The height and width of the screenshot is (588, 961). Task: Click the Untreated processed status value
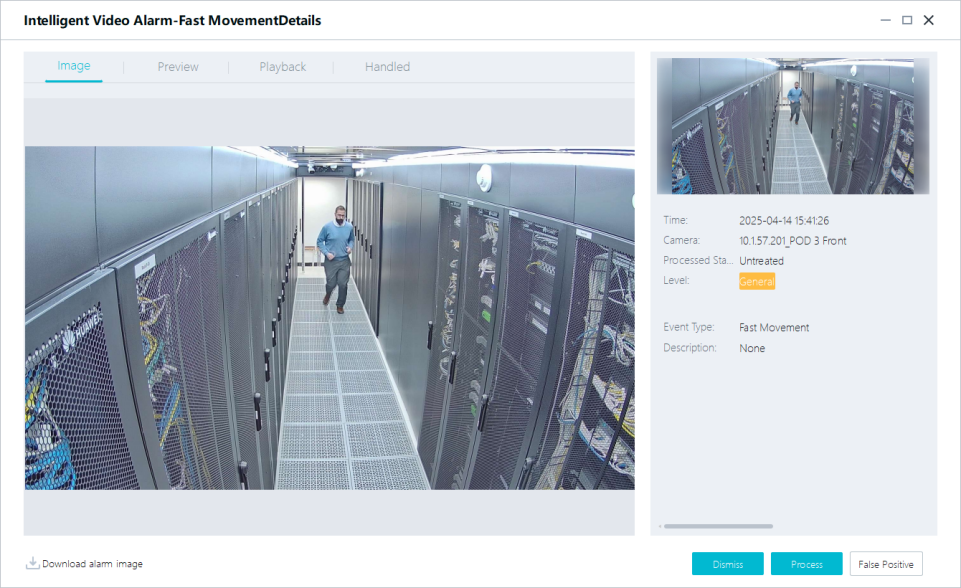761,261
